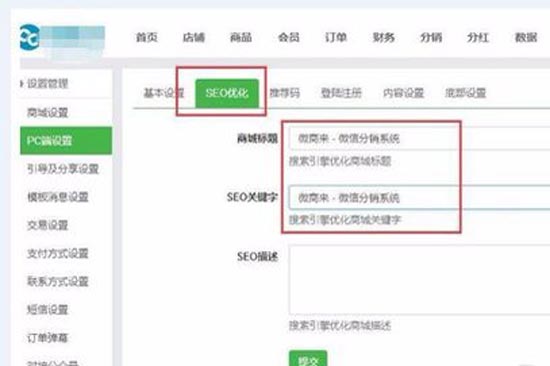
Task: Open the 商品 top menu
Action: pos(241,37)
